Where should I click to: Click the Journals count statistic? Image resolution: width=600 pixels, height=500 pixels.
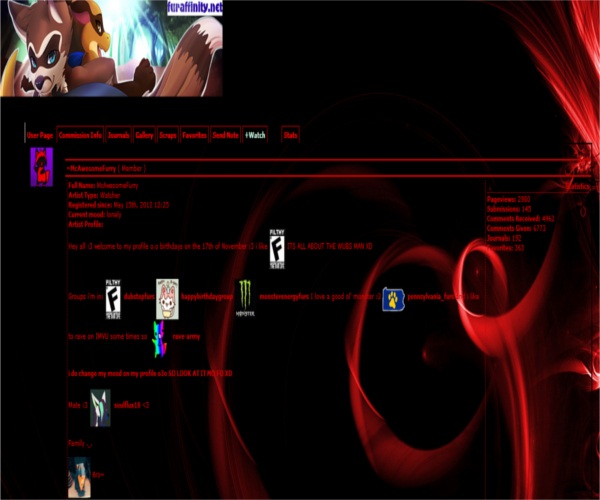pyautogui.click(x=504, y=238)
